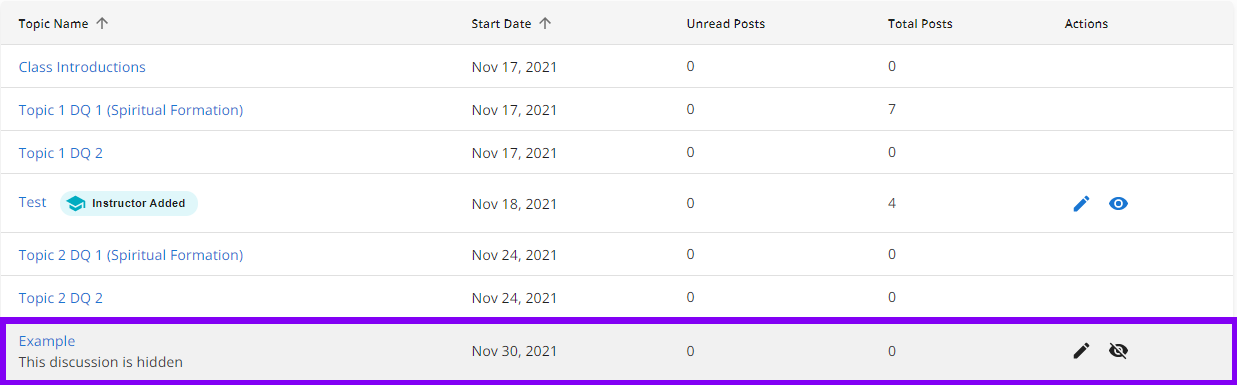The image size is (1237, 385).
Task: Sort by Start Date using arrow icon
Action: (x=544, y=23)
